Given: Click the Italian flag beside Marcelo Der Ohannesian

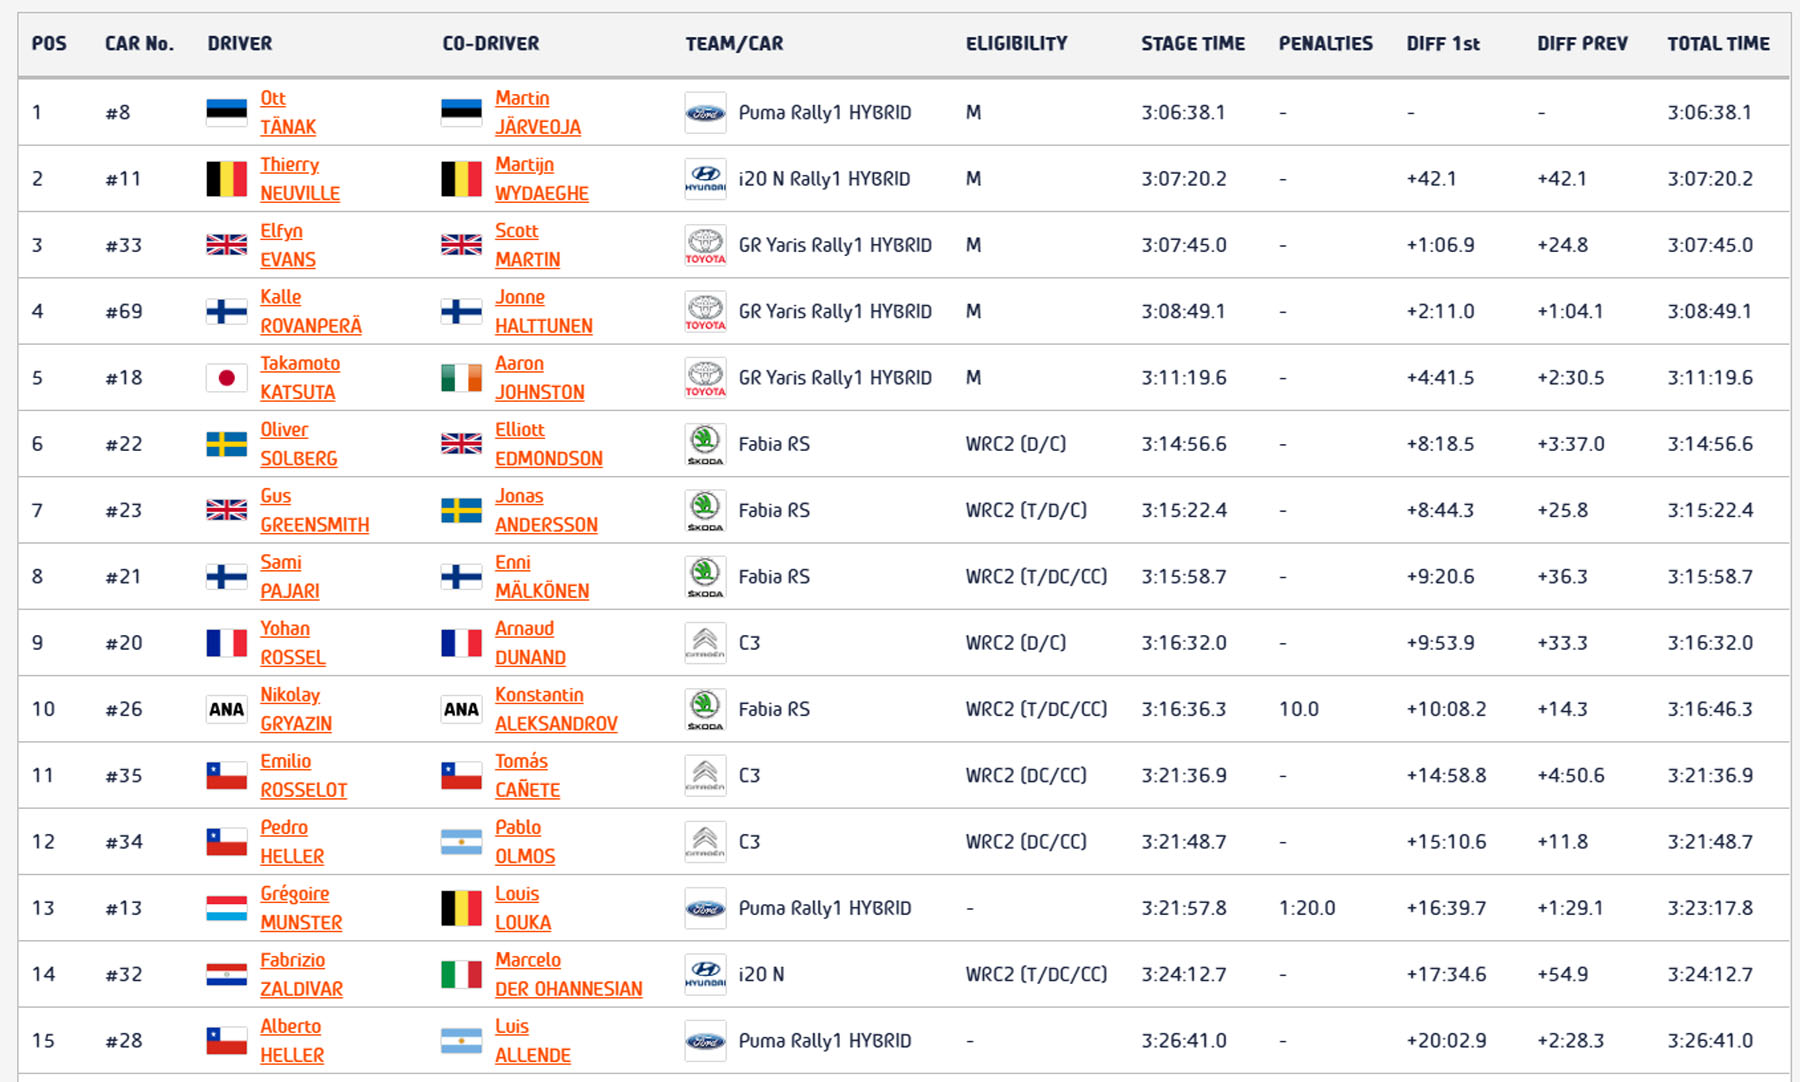Looking at the screenshot, I should click(461, 974).
